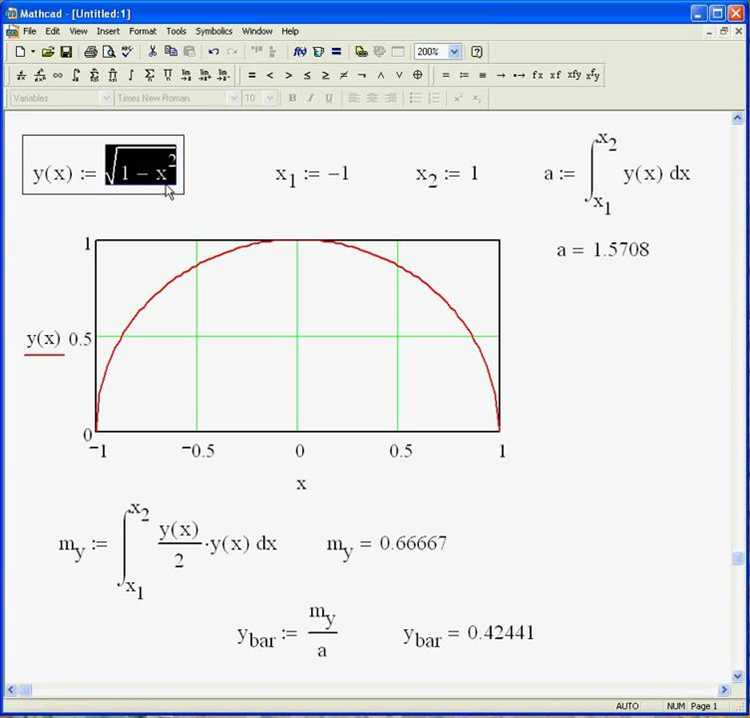Click the highlighted square root expression

click(x=141, y=165)
